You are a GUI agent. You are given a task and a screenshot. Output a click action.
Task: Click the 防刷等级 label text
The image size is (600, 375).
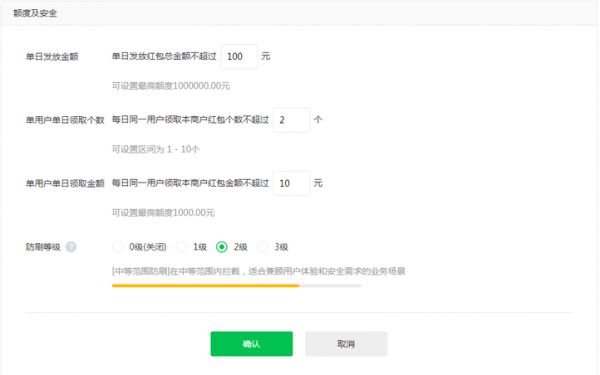(43, 247)
